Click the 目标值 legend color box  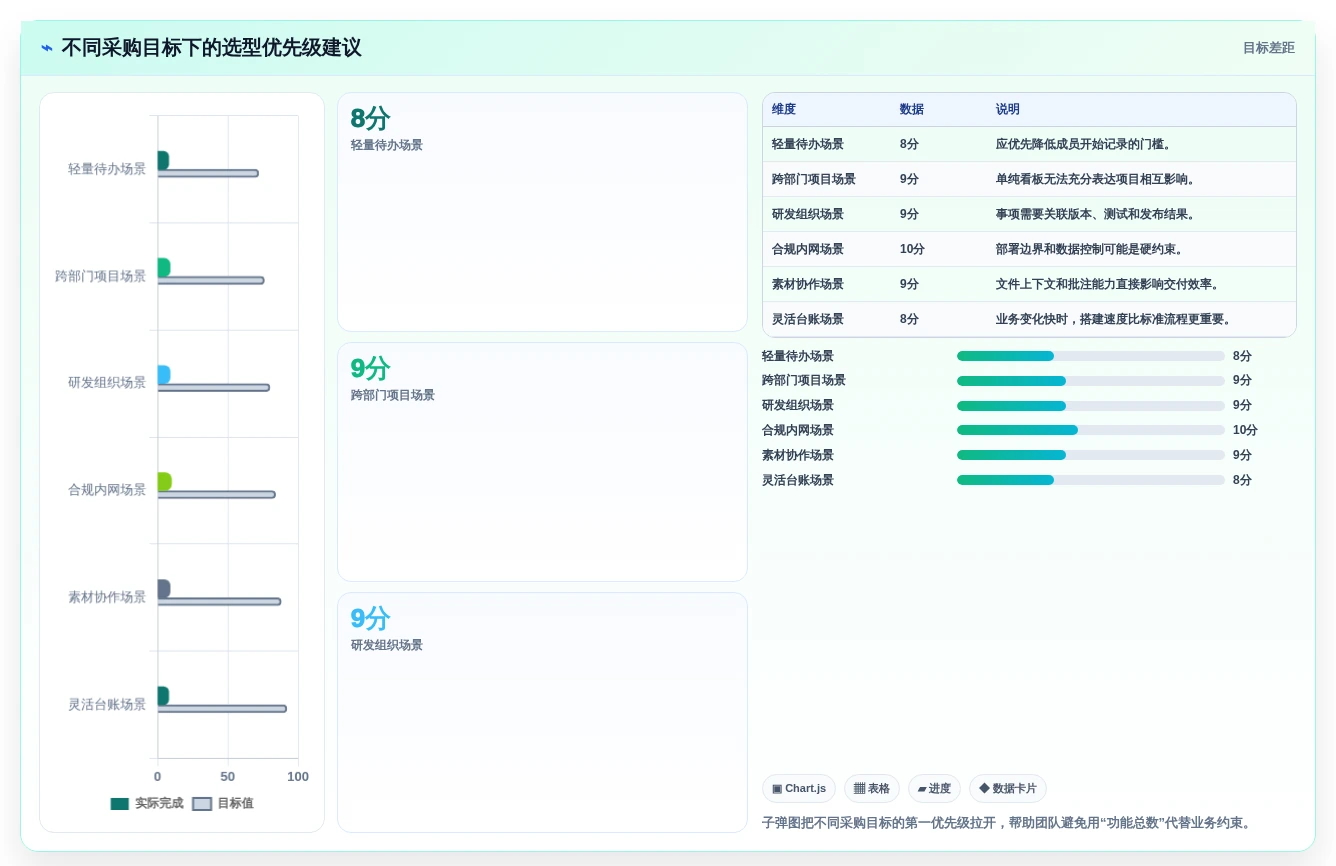tap(202, 803)
